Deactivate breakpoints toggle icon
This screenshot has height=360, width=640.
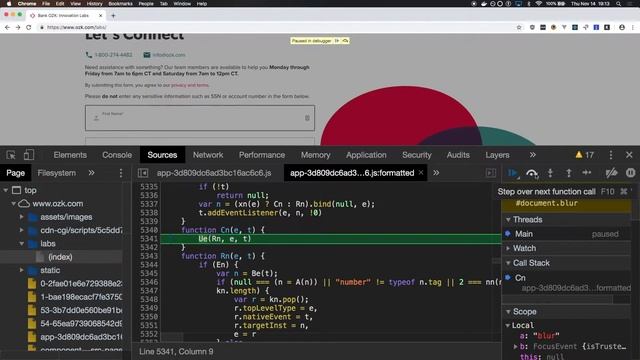611,173
